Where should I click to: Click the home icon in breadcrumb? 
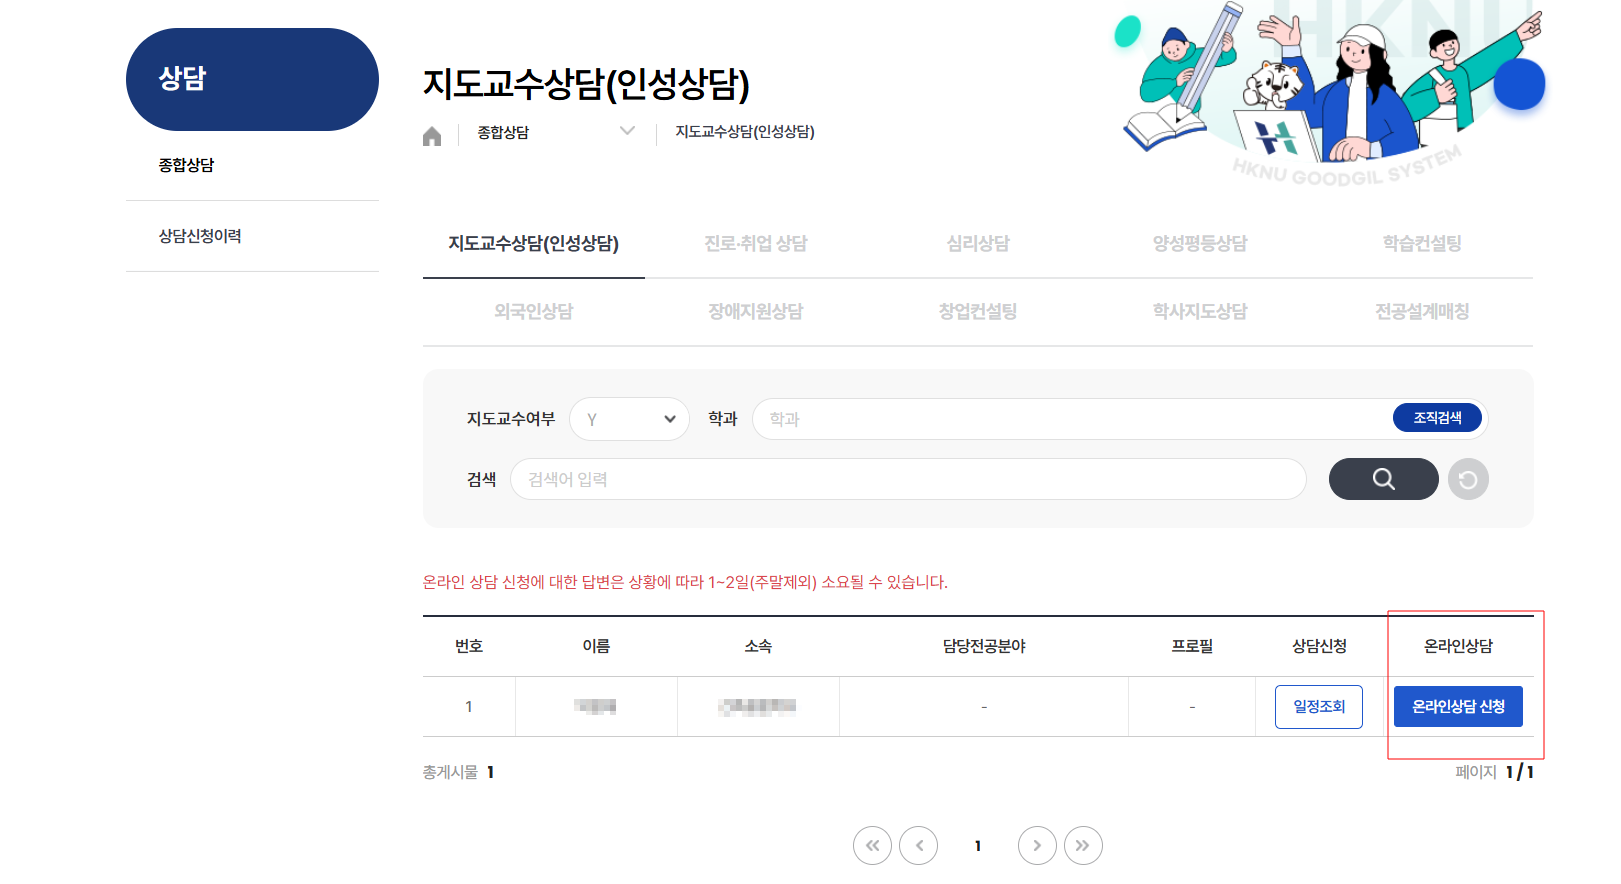(432, 136)
